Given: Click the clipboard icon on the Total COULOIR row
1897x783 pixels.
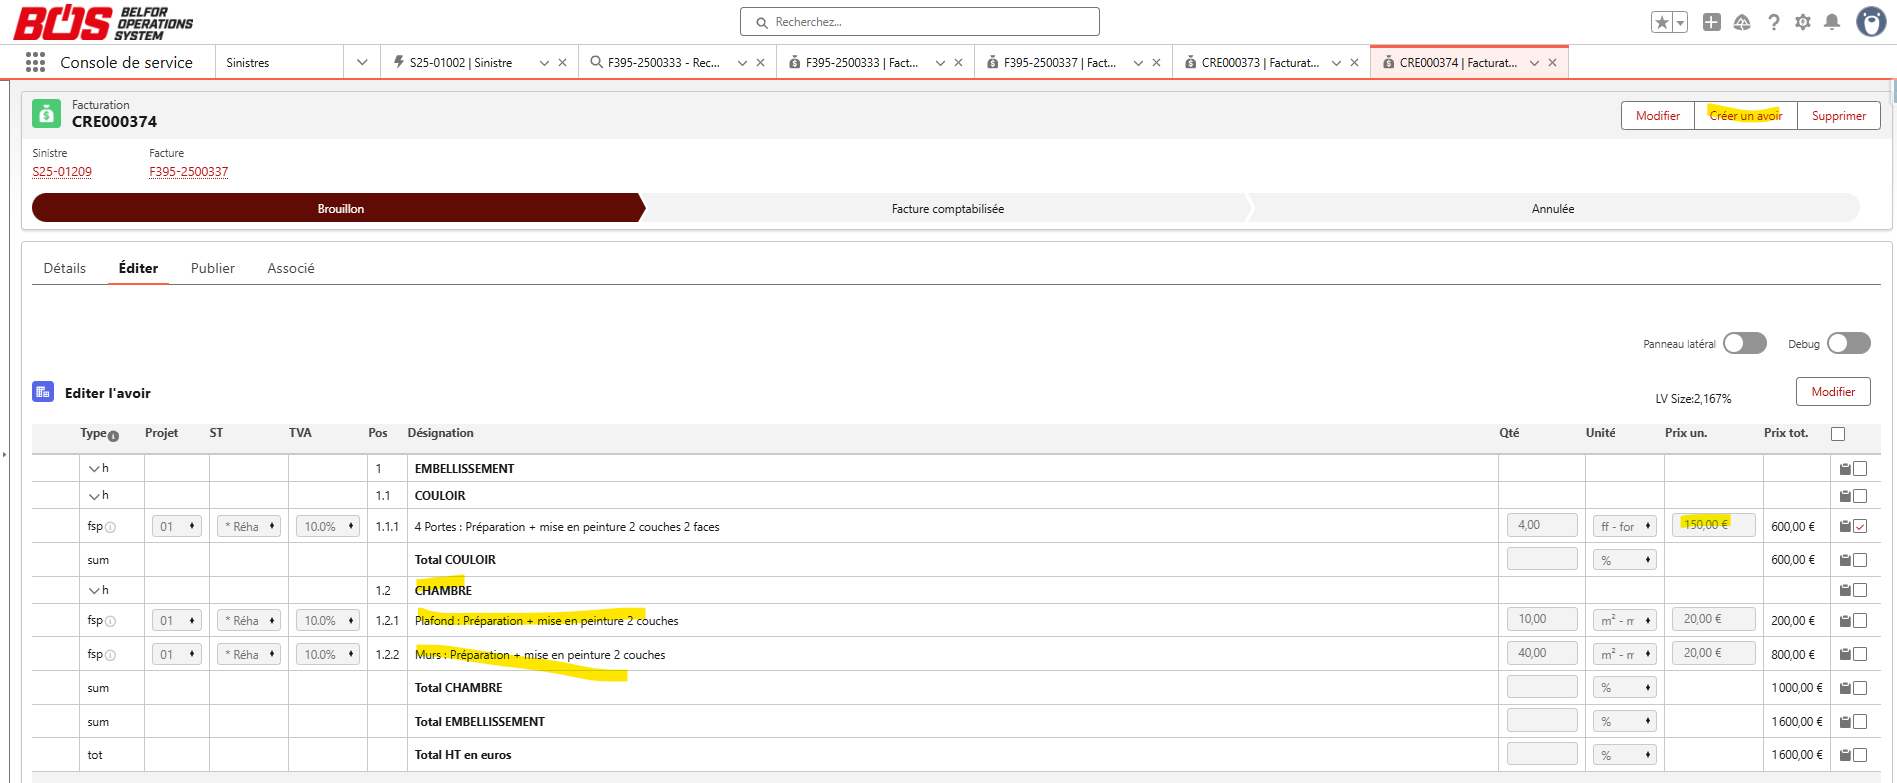Looking at the screenshot, I should (1845, 560).
